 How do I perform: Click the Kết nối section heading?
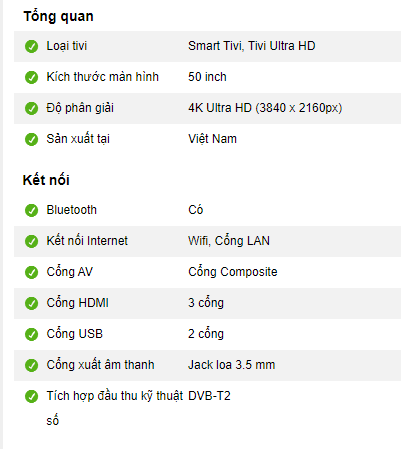(46, 180)
